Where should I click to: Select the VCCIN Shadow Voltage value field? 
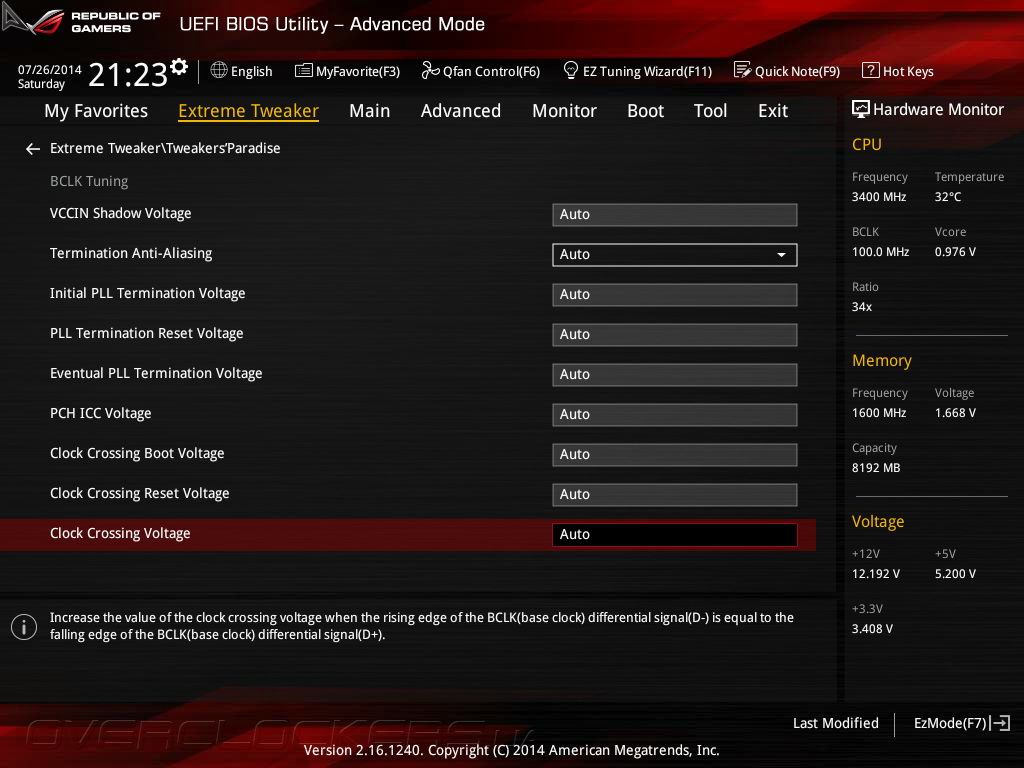[675, 215]
